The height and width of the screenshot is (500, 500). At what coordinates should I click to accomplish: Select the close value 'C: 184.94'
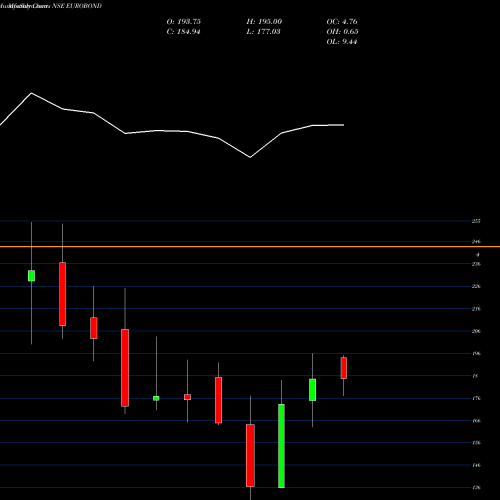pos(183,32)
